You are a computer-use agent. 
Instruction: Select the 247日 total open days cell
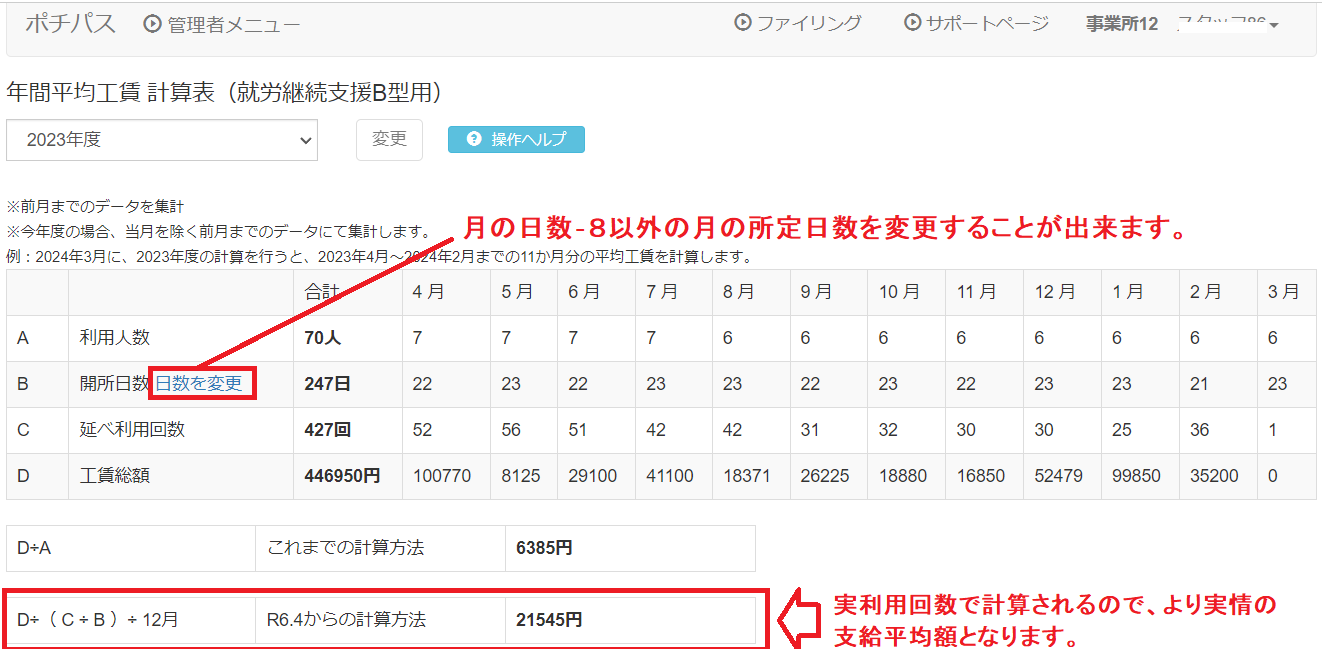(x=327, y=384)
